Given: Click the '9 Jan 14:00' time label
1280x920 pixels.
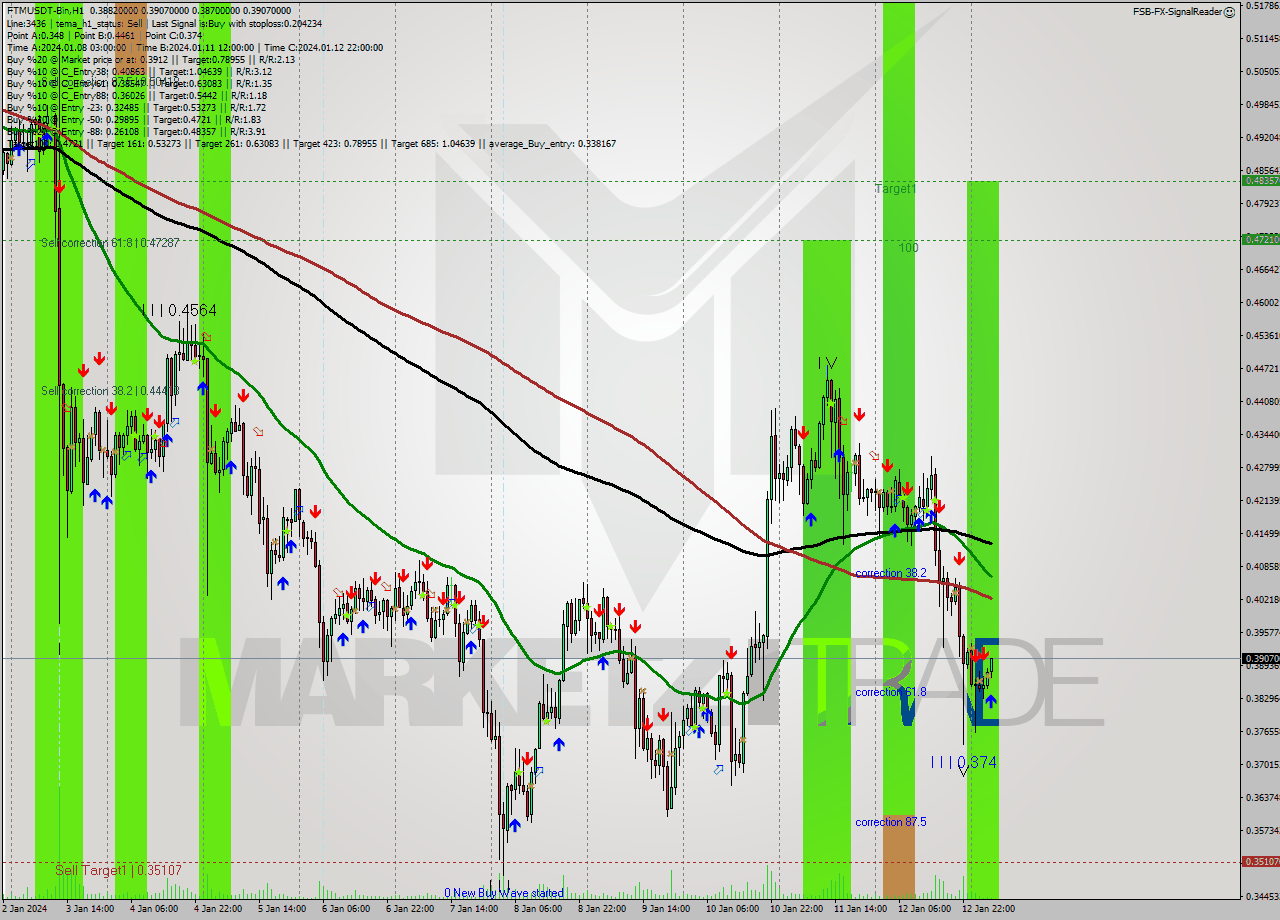Looking at the screenshot, I should coord(666,909).
